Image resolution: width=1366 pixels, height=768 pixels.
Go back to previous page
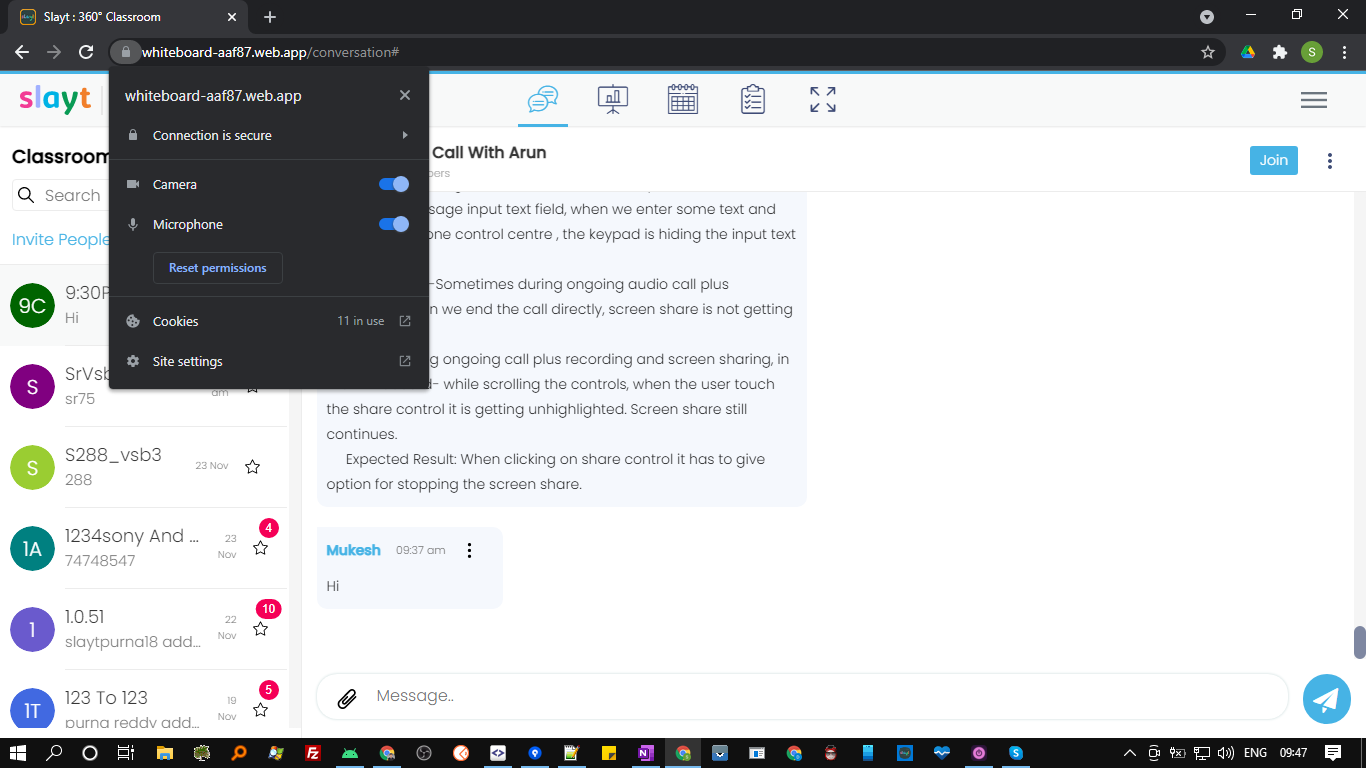click(22, 52)
